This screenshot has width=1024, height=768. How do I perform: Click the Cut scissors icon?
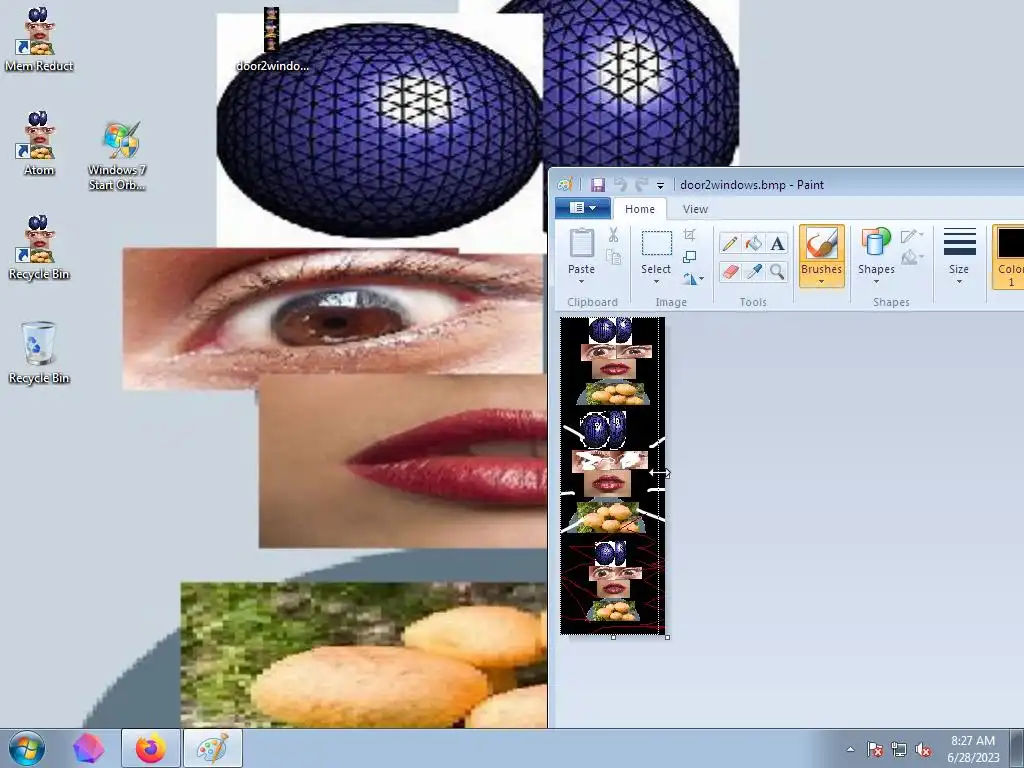(613, 234)
